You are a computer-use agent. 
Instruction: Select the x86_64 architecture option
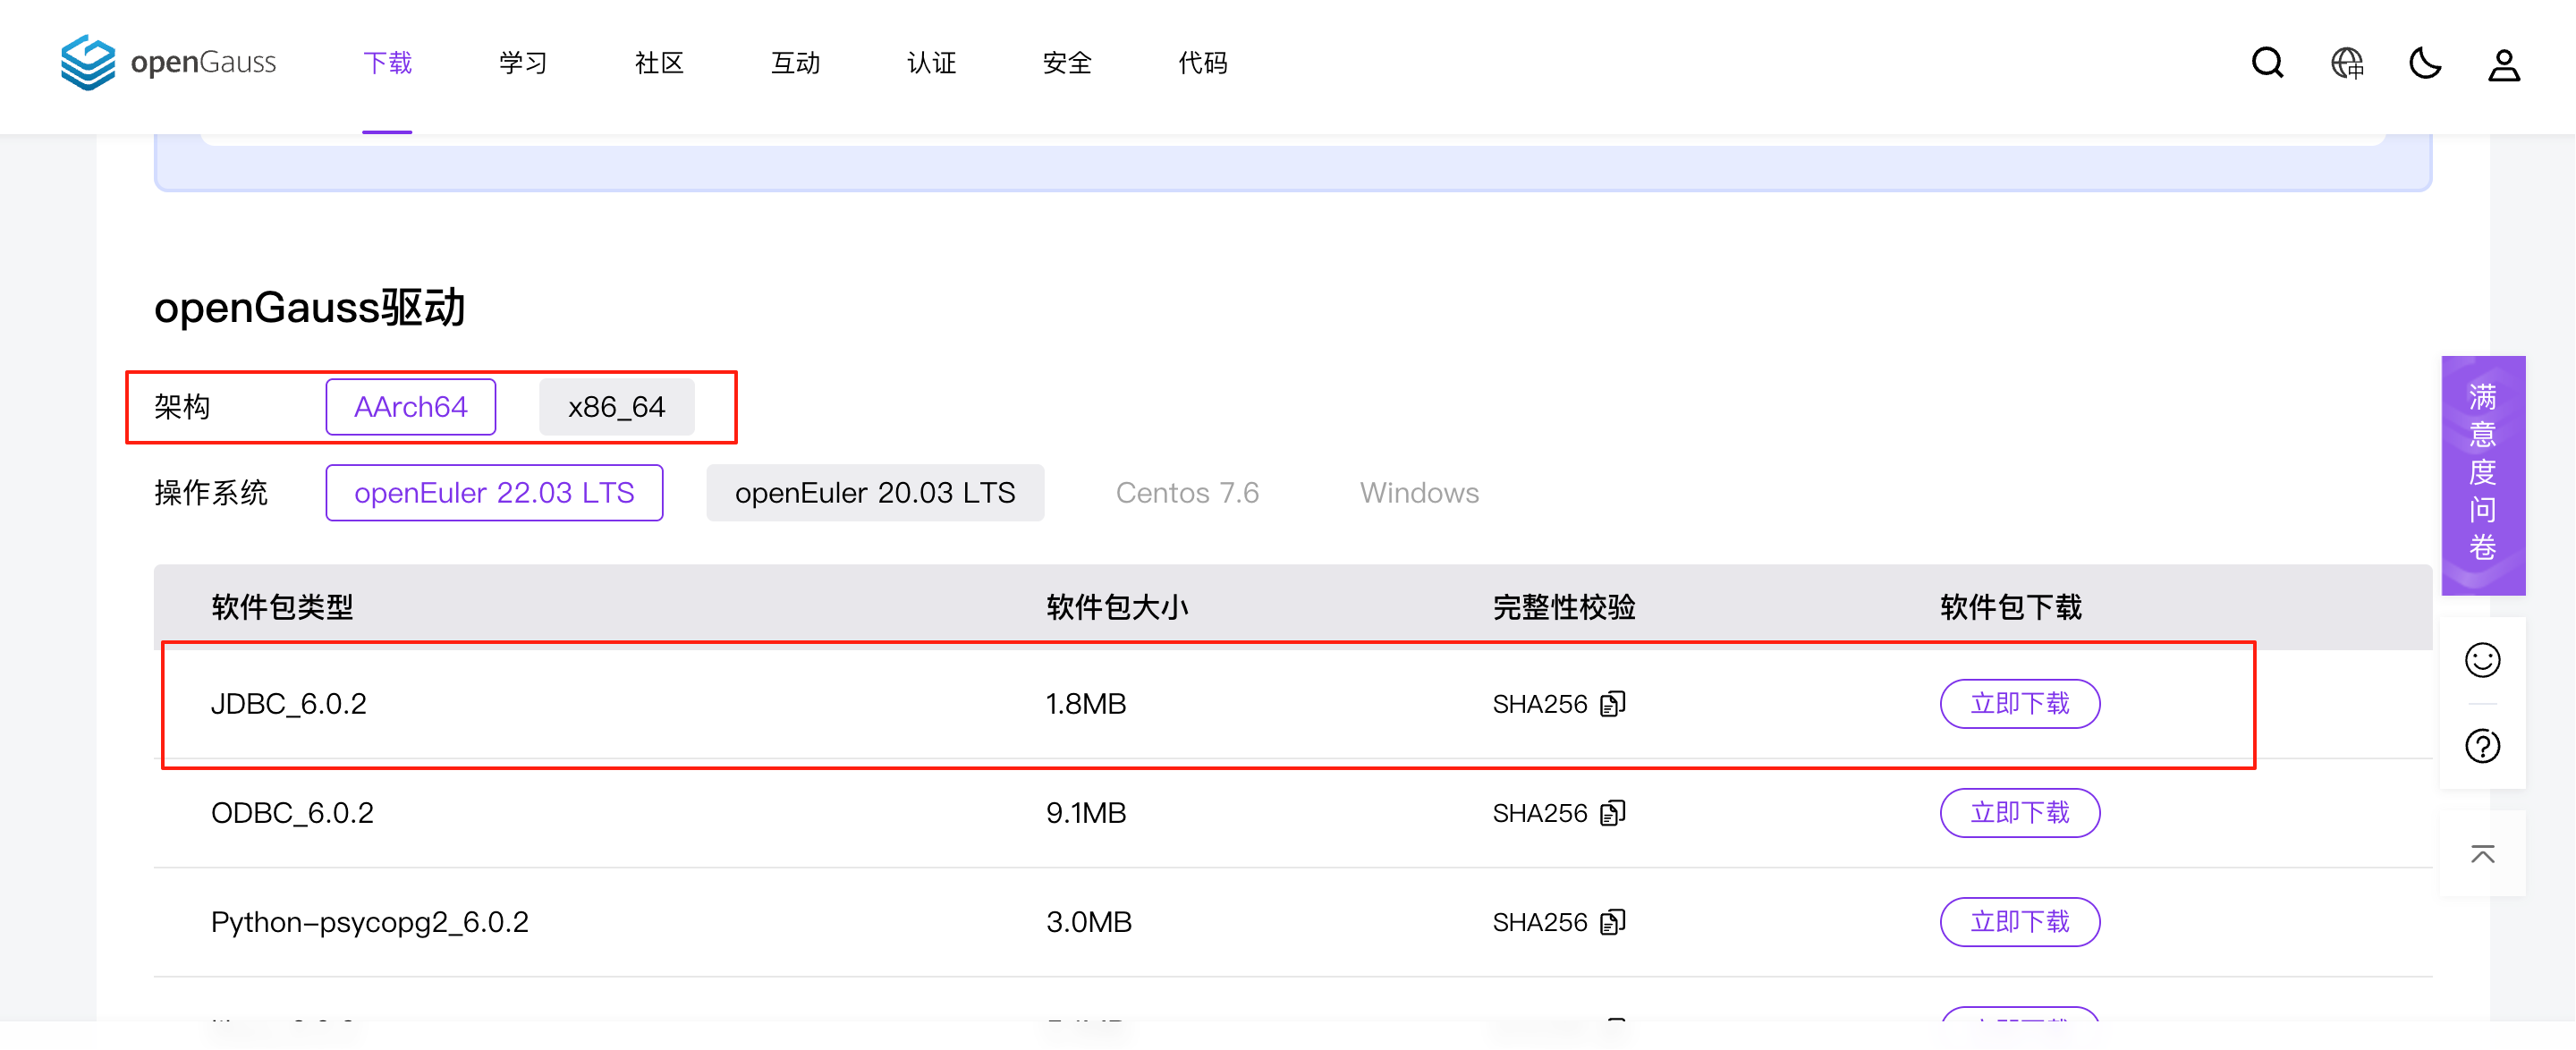616,407
